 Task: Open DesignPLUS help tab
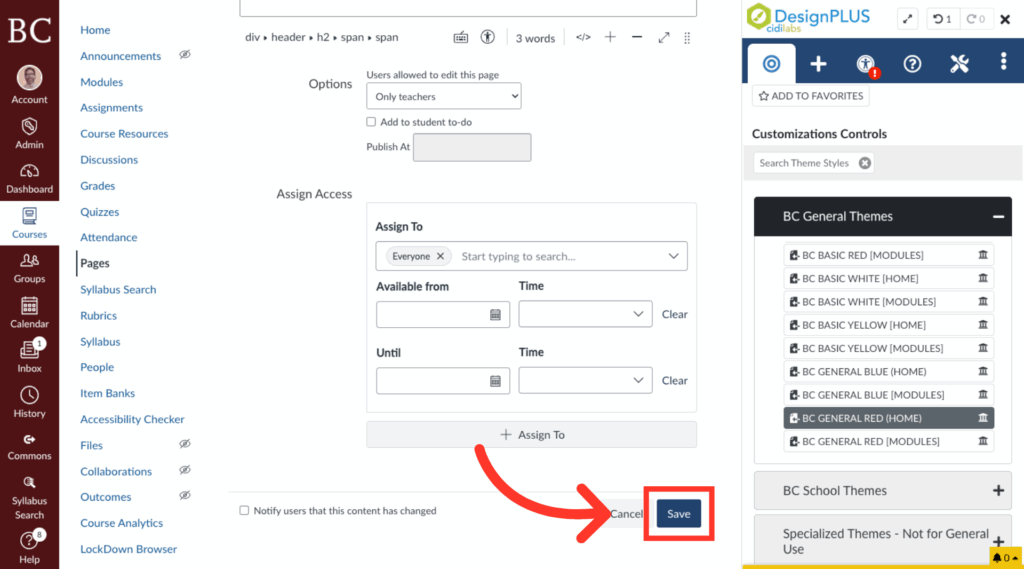click(912, 63)
